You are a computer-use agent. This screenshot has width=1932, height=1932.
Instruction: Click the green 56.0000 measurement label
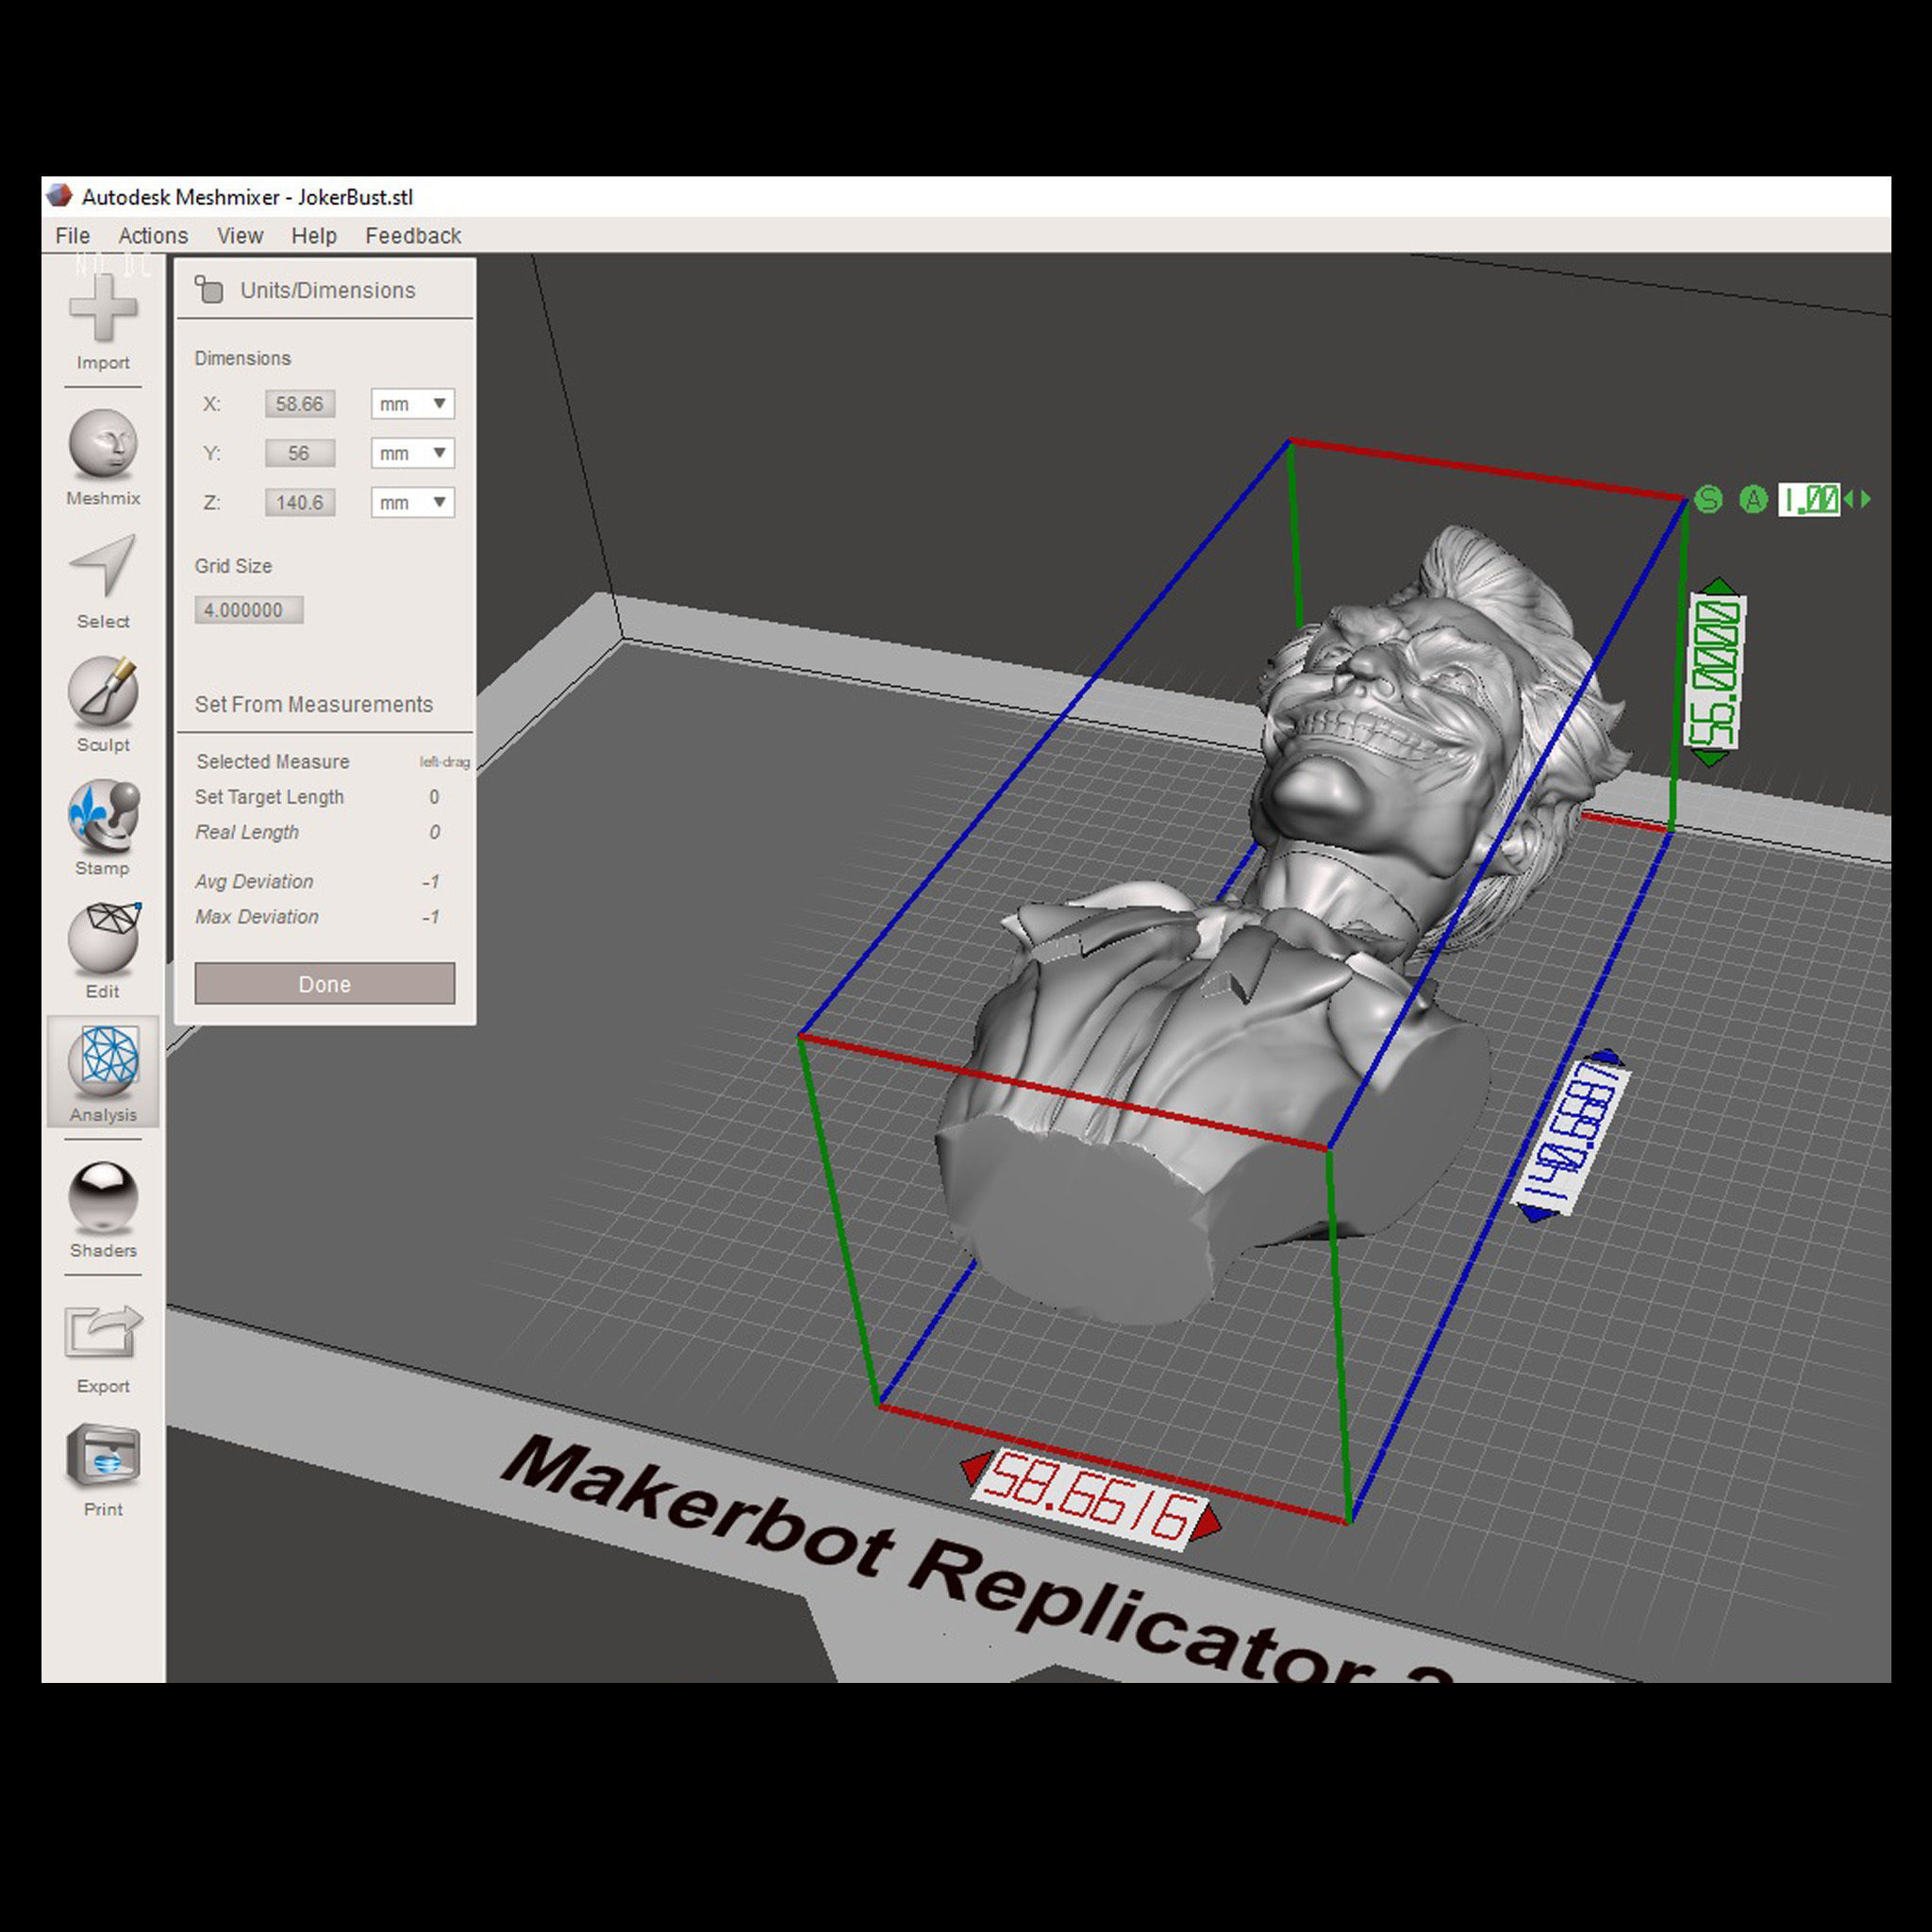pos(1716,673)
